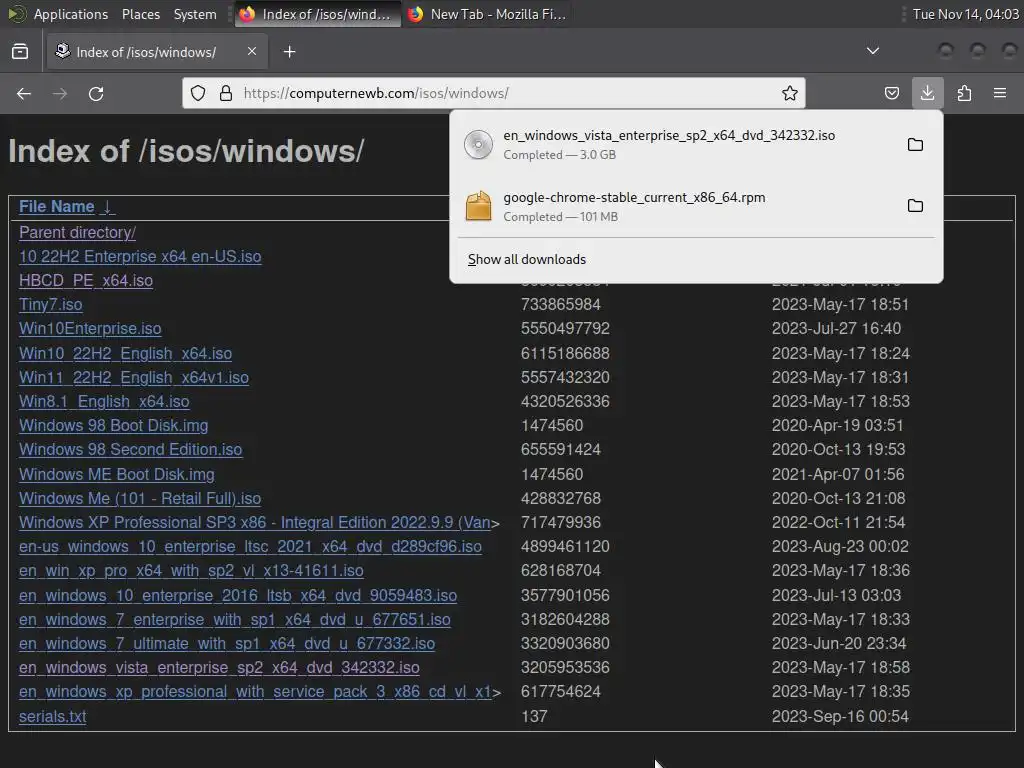This screenshot has height=768, width=1024.
Task: Open Windows 98 Second Edition.iso
Action: [x=131, y=449]
